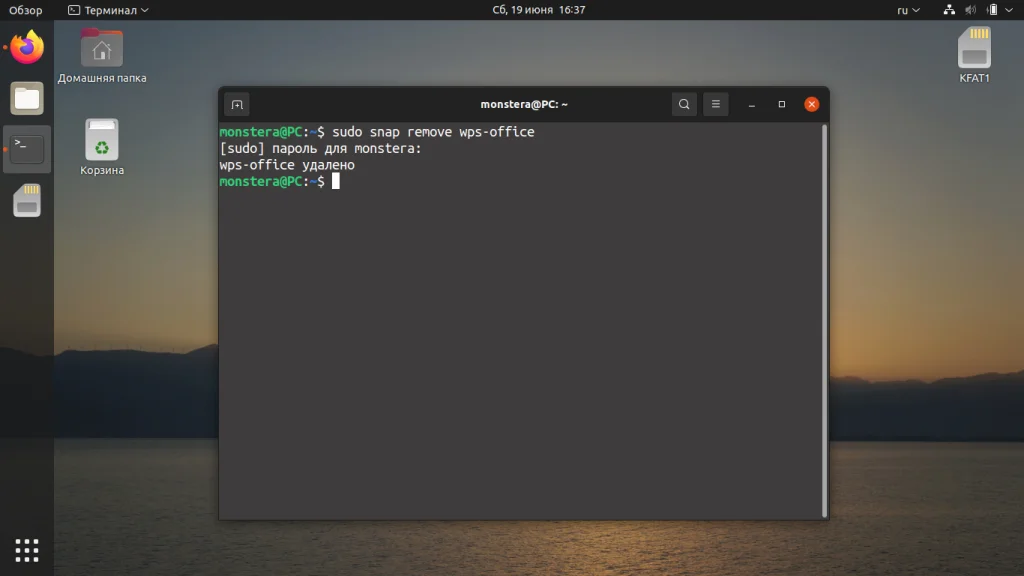1024x576 pixels.
Task: Select the Корзина trash icon
Action: click(102, 147)
